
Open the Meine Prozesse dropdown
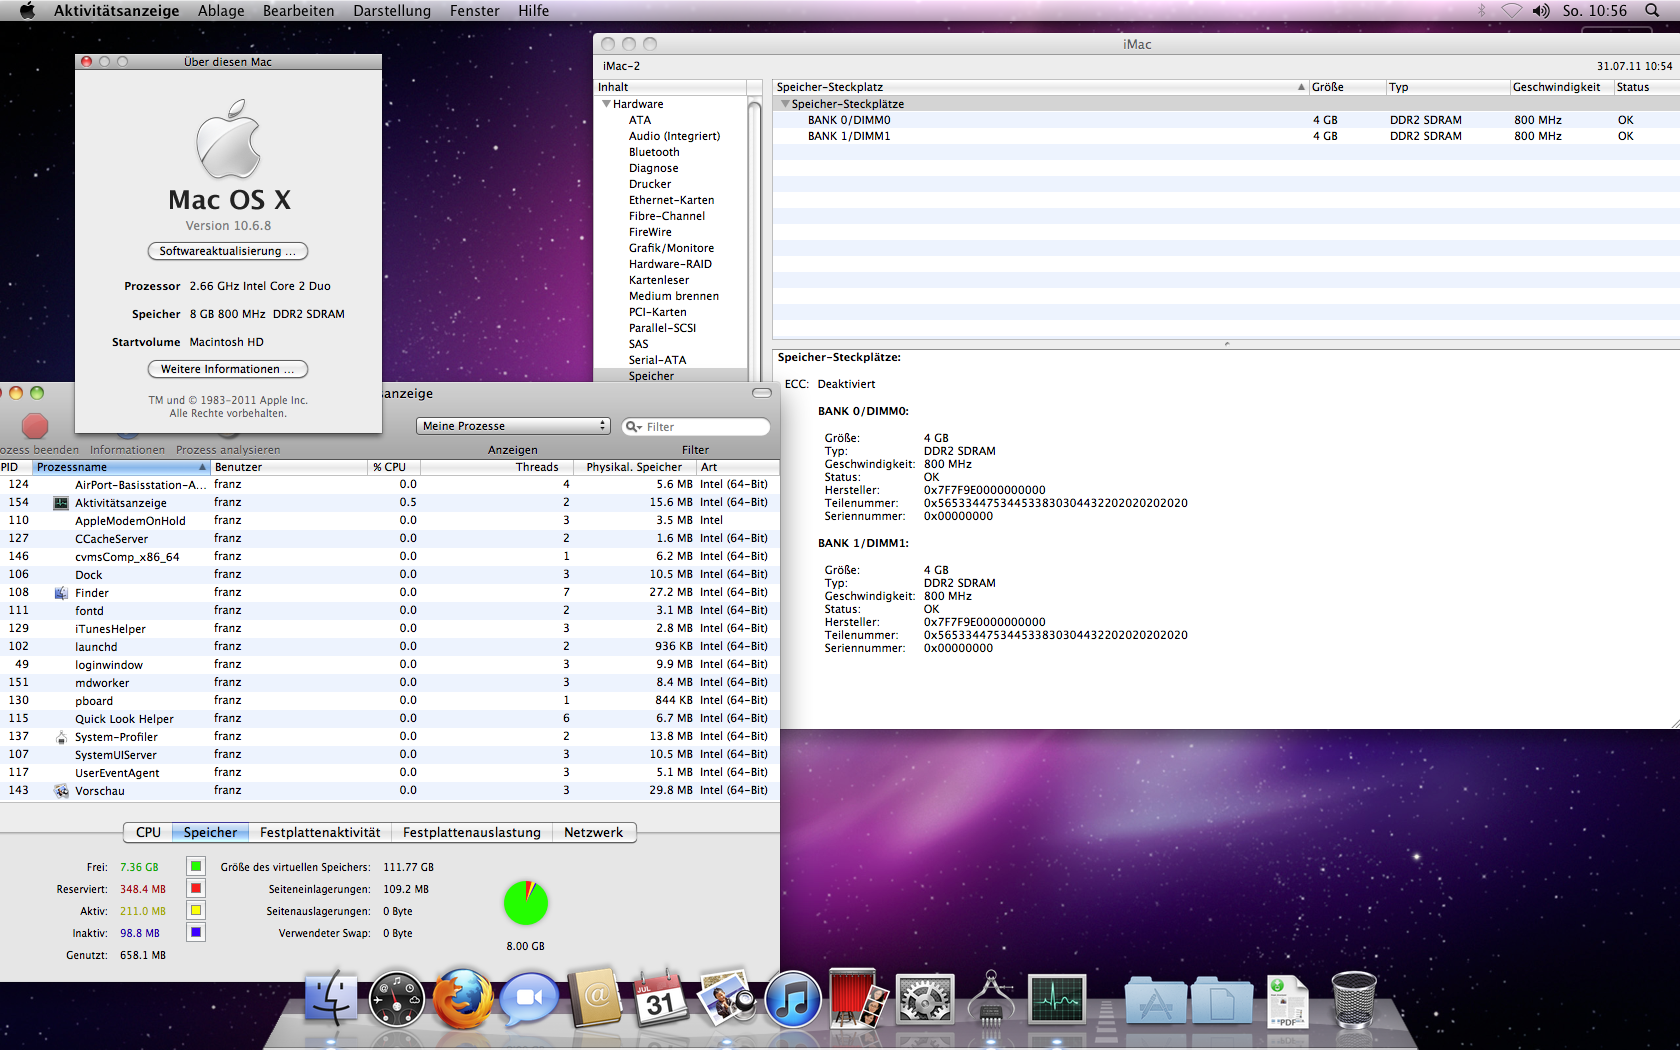(513, 426)
